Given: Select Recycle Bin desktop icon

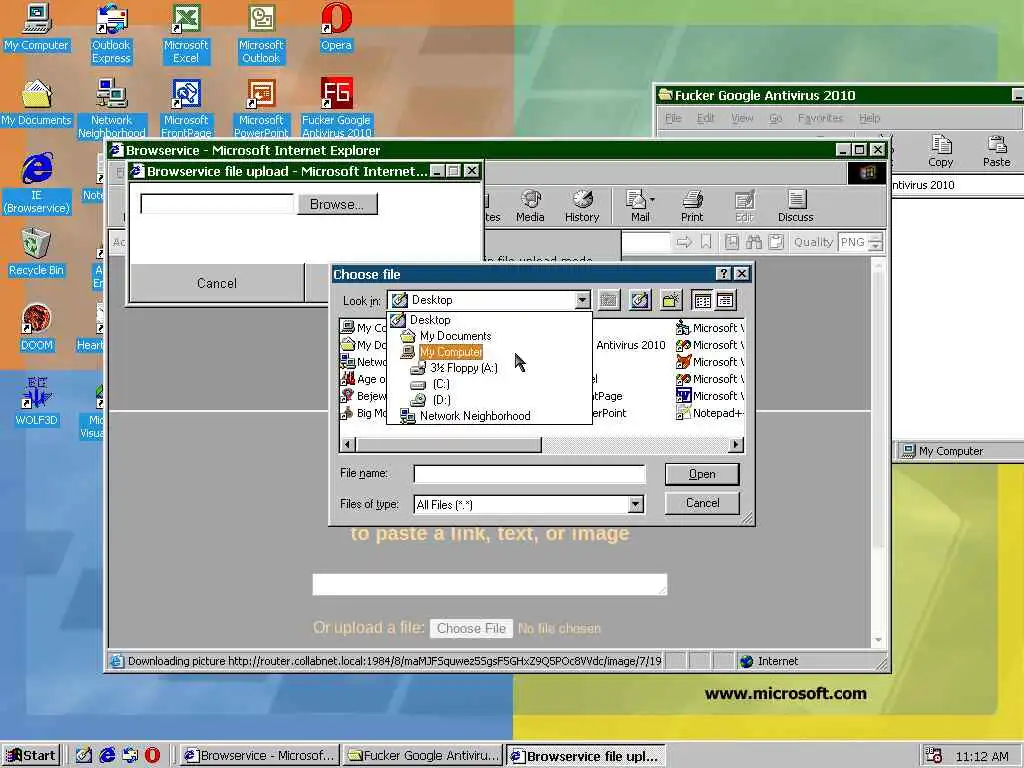Looking at the screenshot, I should 36,252.
